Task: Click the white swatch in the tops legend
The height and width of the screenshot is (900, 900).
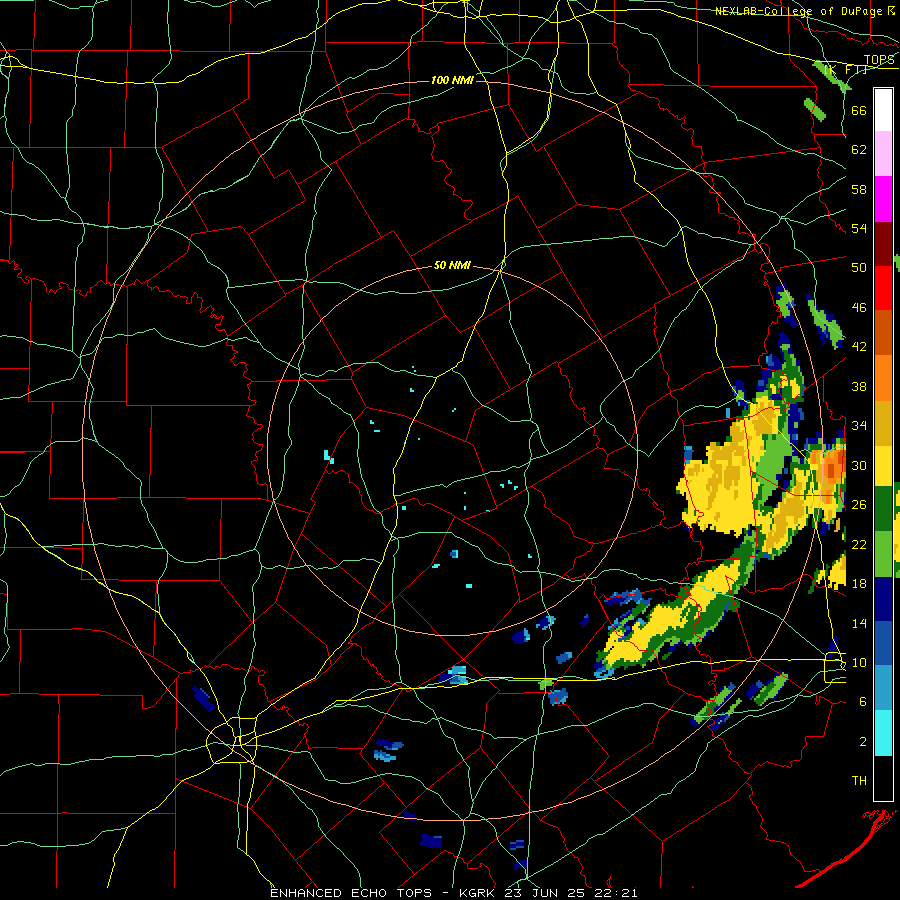Action: coord(883,110)
